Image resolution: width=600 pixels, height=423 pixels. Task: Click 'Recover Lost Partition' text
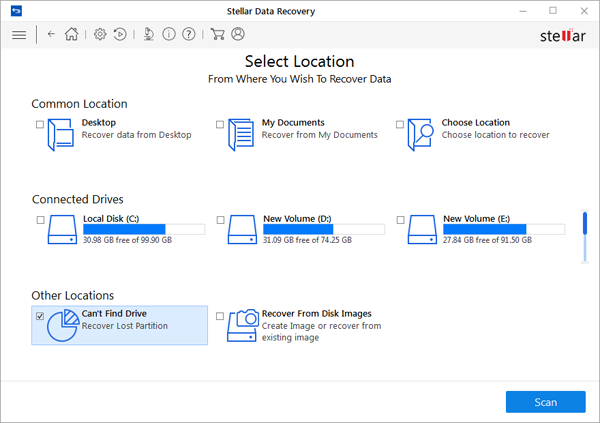125,326
